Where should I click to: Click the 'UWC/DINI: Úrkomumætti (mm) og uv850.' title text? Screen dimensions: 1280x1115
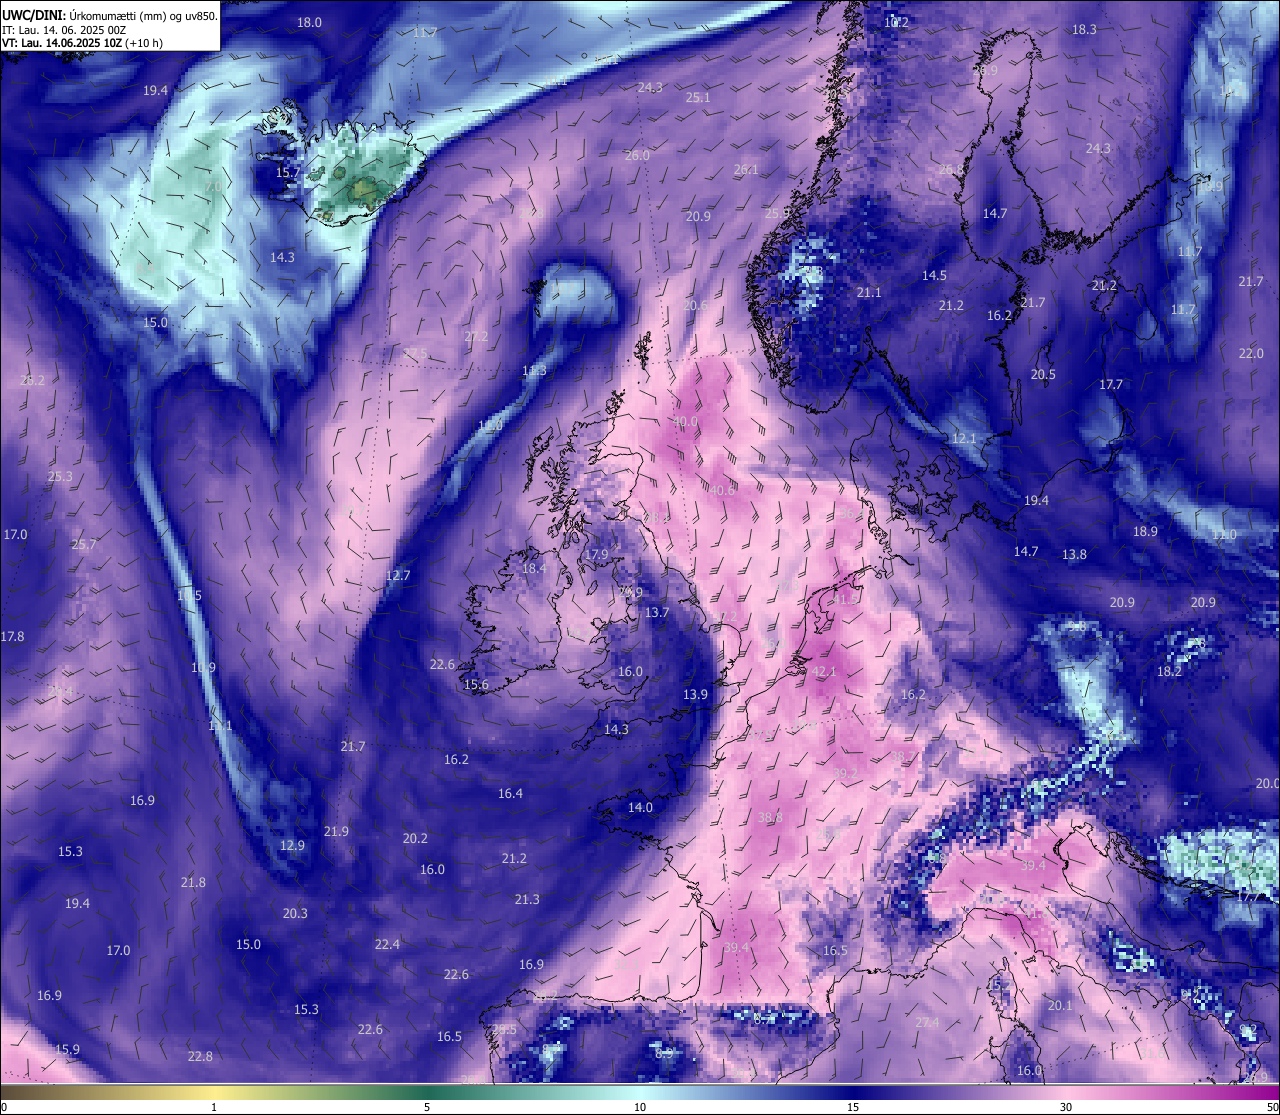pos(110,15)
